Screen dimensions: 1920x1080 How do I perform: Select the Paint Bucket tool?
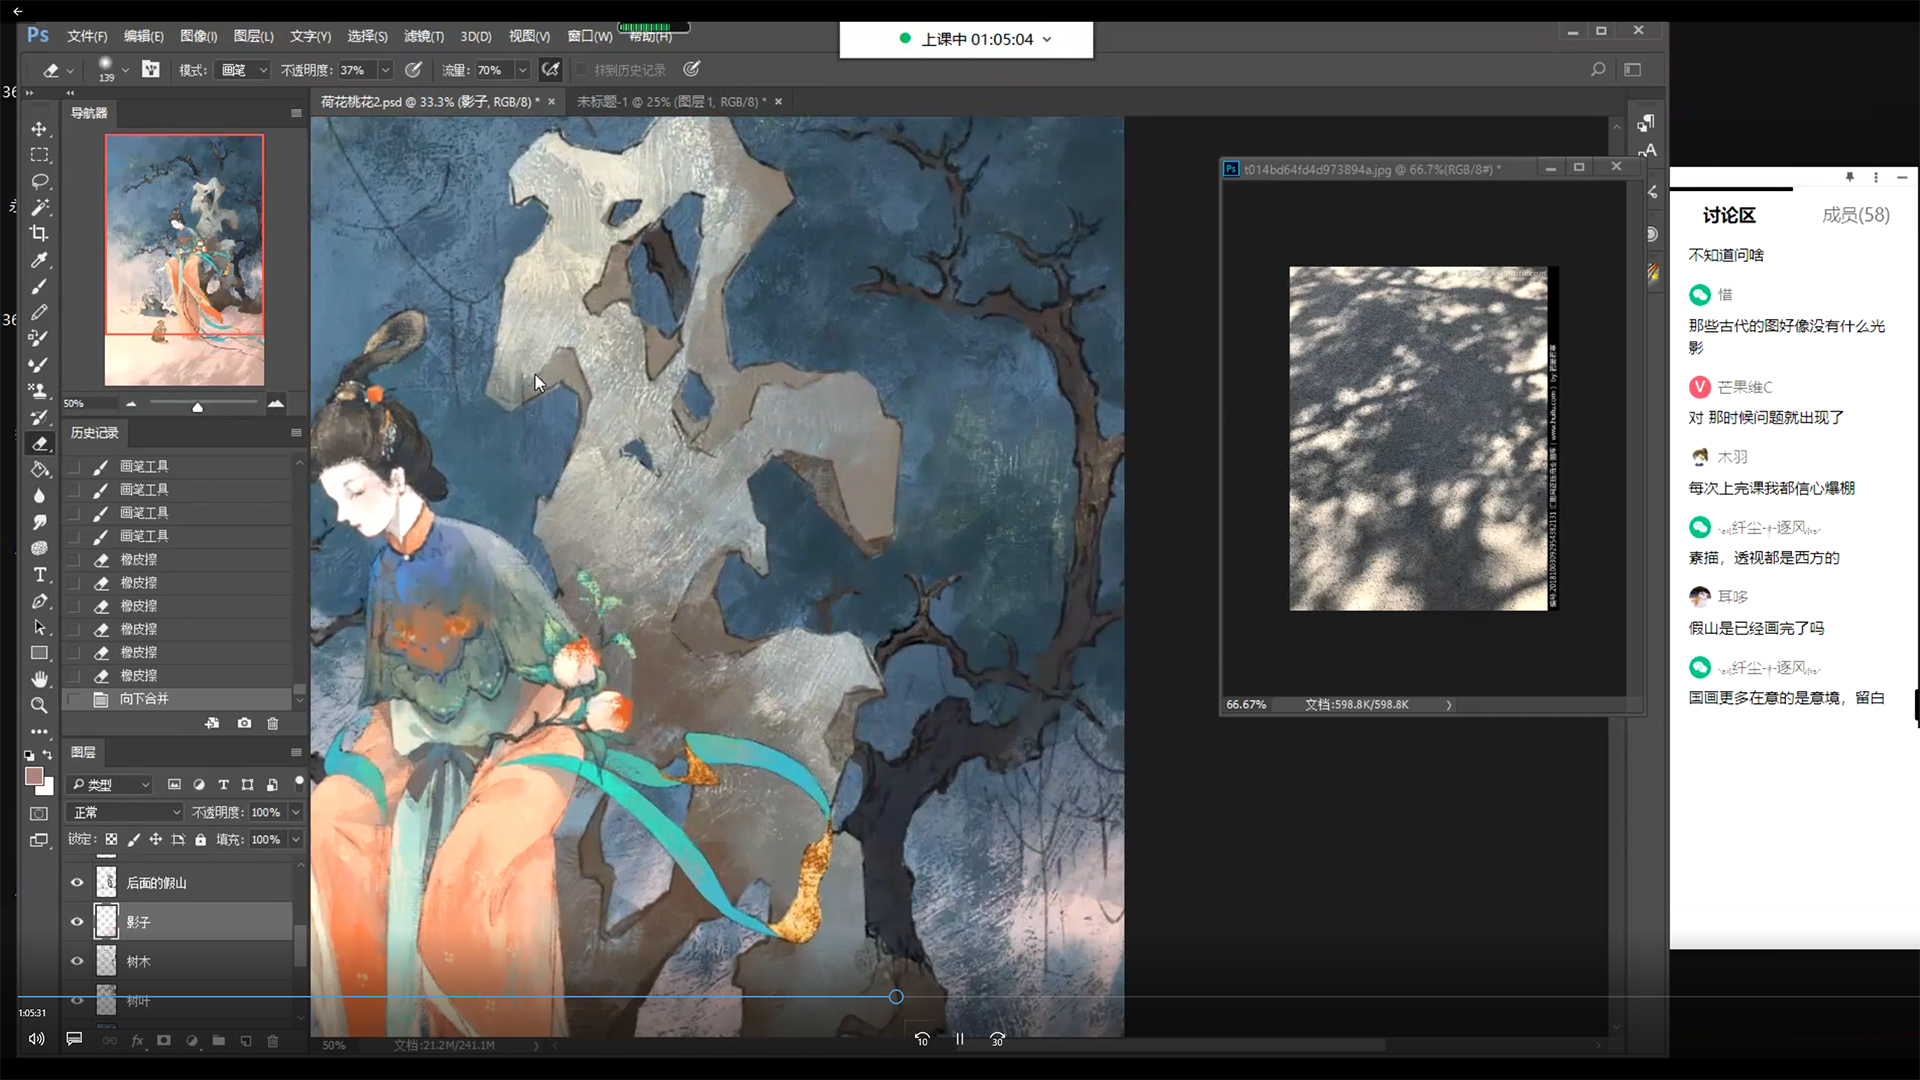pos(39,469)
